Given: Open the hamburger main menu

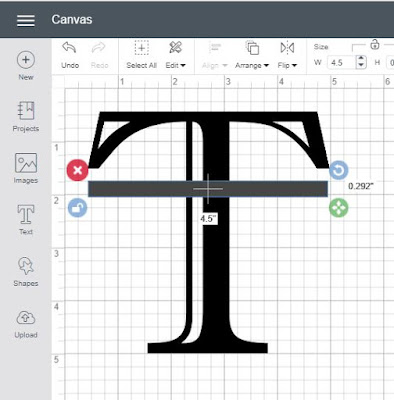Looking at the screenshot, I should [26, 20].
